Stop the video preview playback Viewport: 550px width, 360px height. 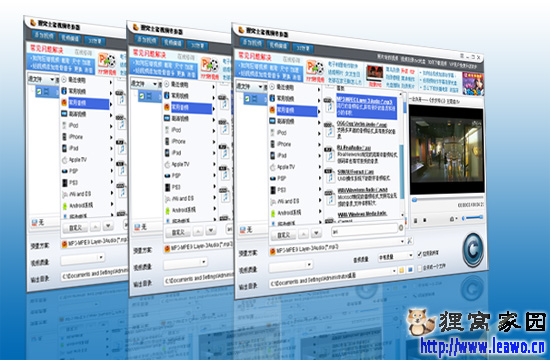[424, 220]
